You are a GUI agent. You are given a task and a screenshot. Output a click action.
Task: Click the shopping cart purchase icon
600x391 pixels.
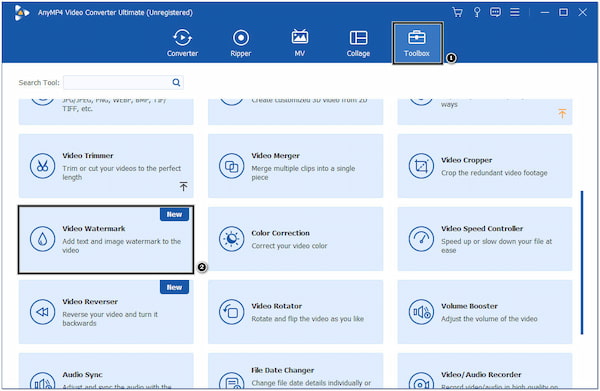point(457,12)
